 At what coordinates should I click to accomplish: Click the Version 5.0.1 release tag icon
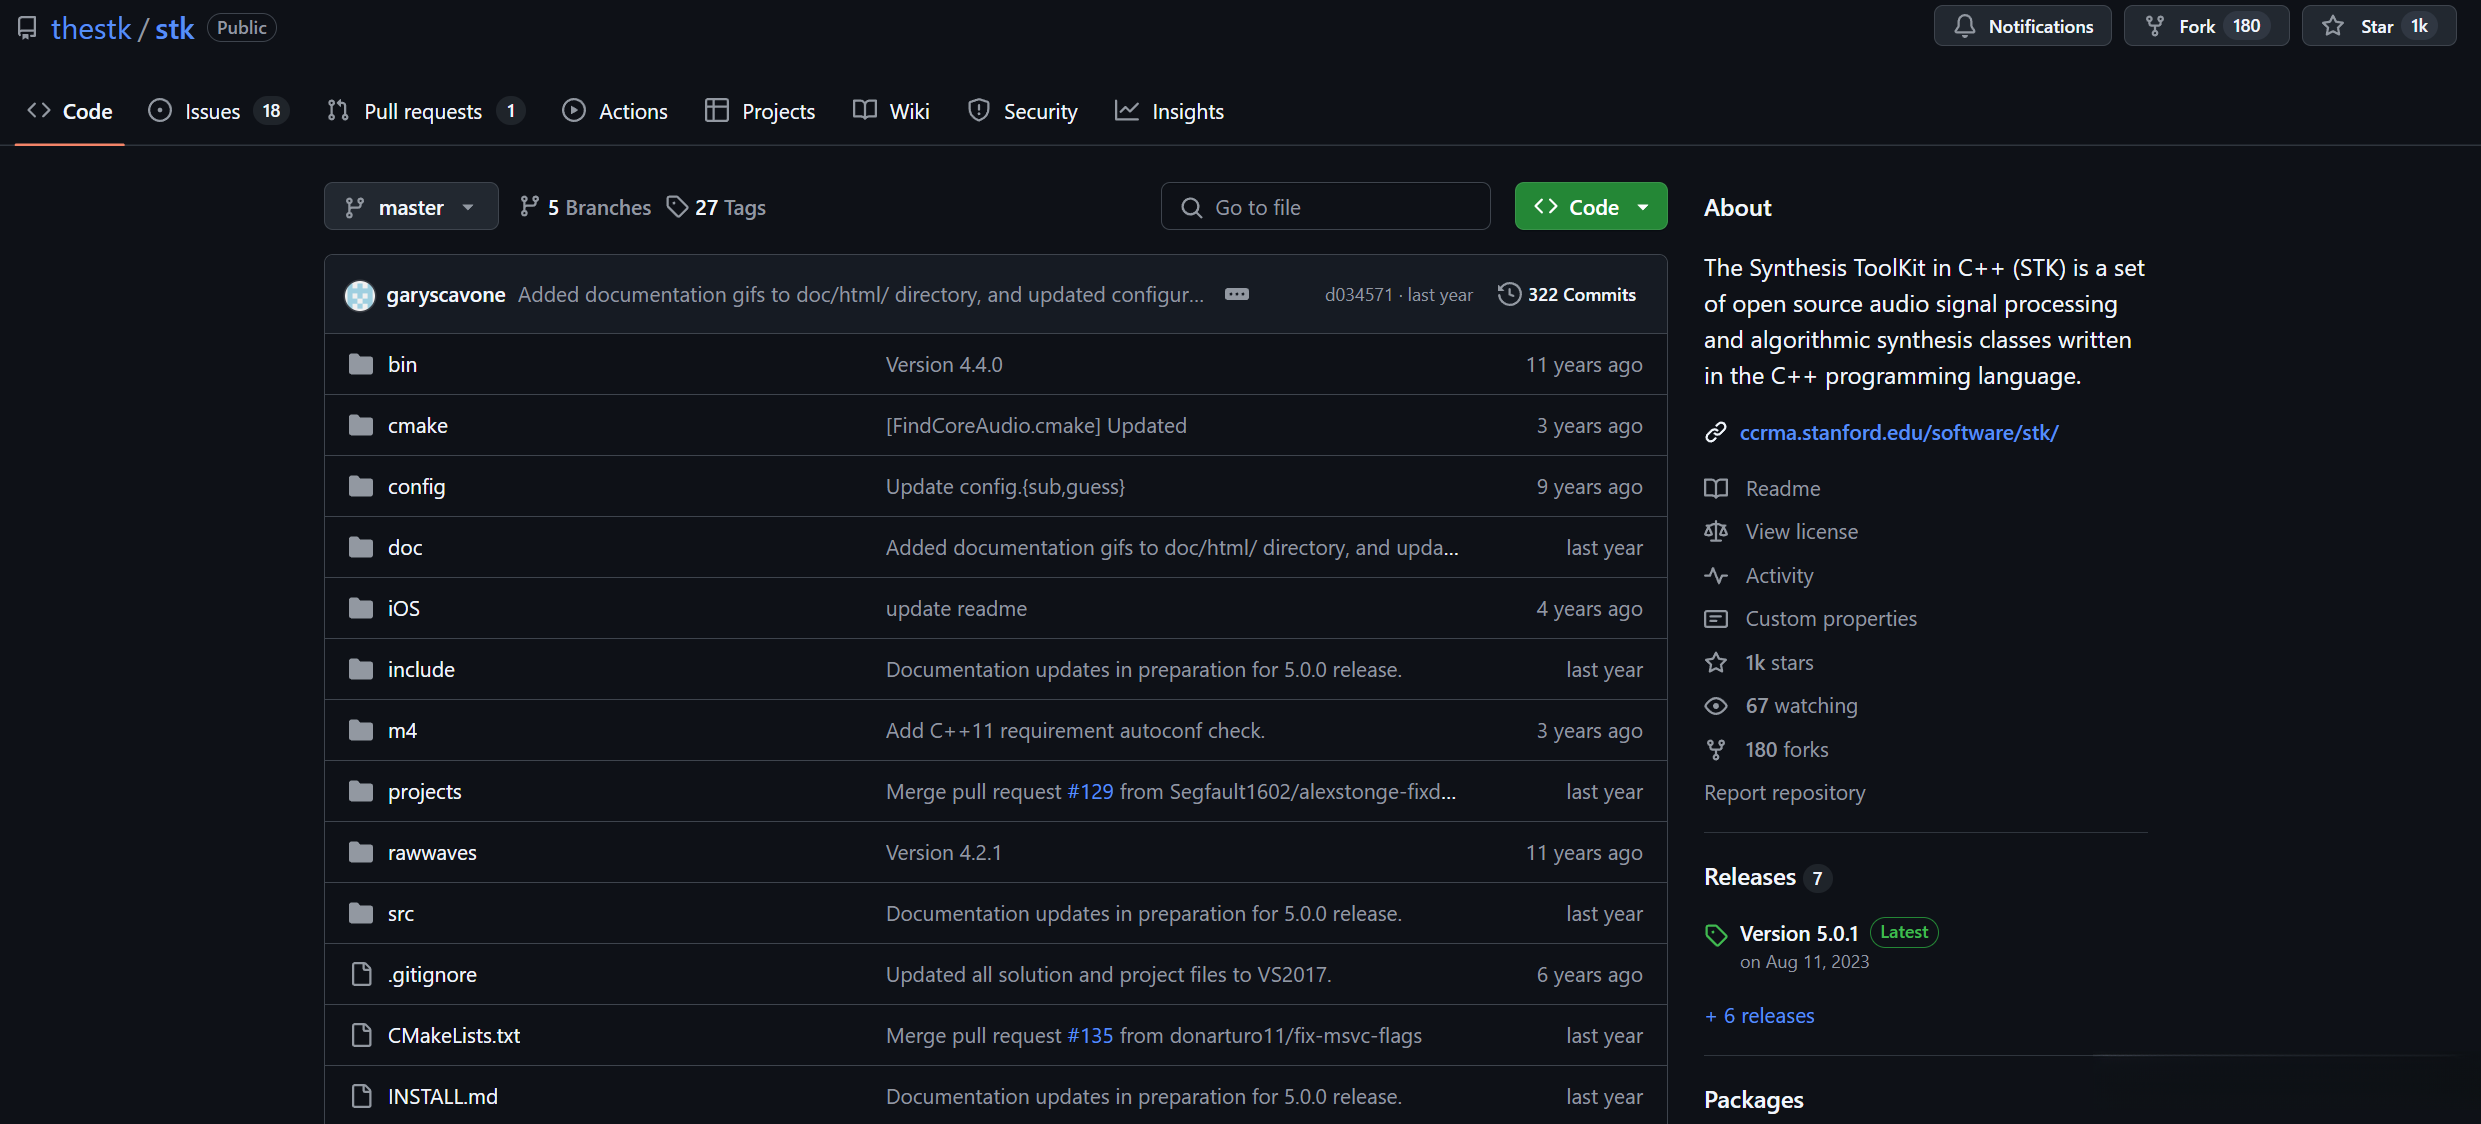tap(1716, 935)
